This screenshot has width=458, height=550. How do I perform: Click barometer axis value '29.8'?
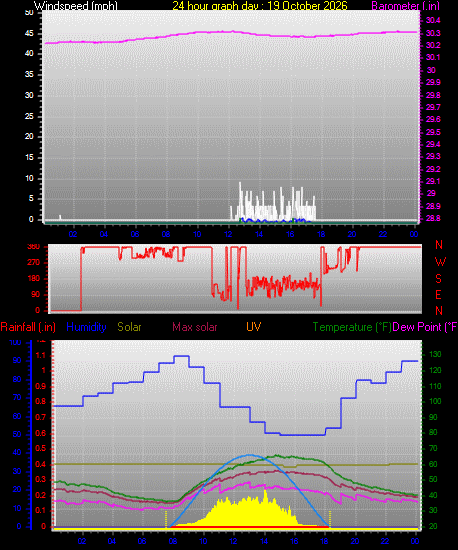point(433,95)
